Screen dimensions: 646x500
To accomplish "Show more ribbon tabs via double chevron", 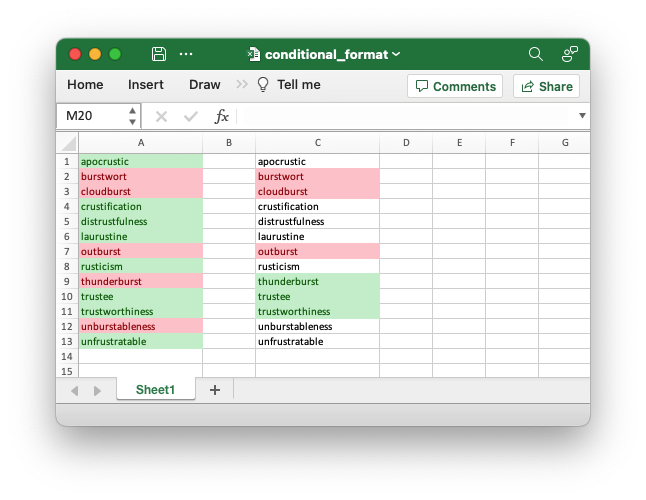I will pos(242,85).
